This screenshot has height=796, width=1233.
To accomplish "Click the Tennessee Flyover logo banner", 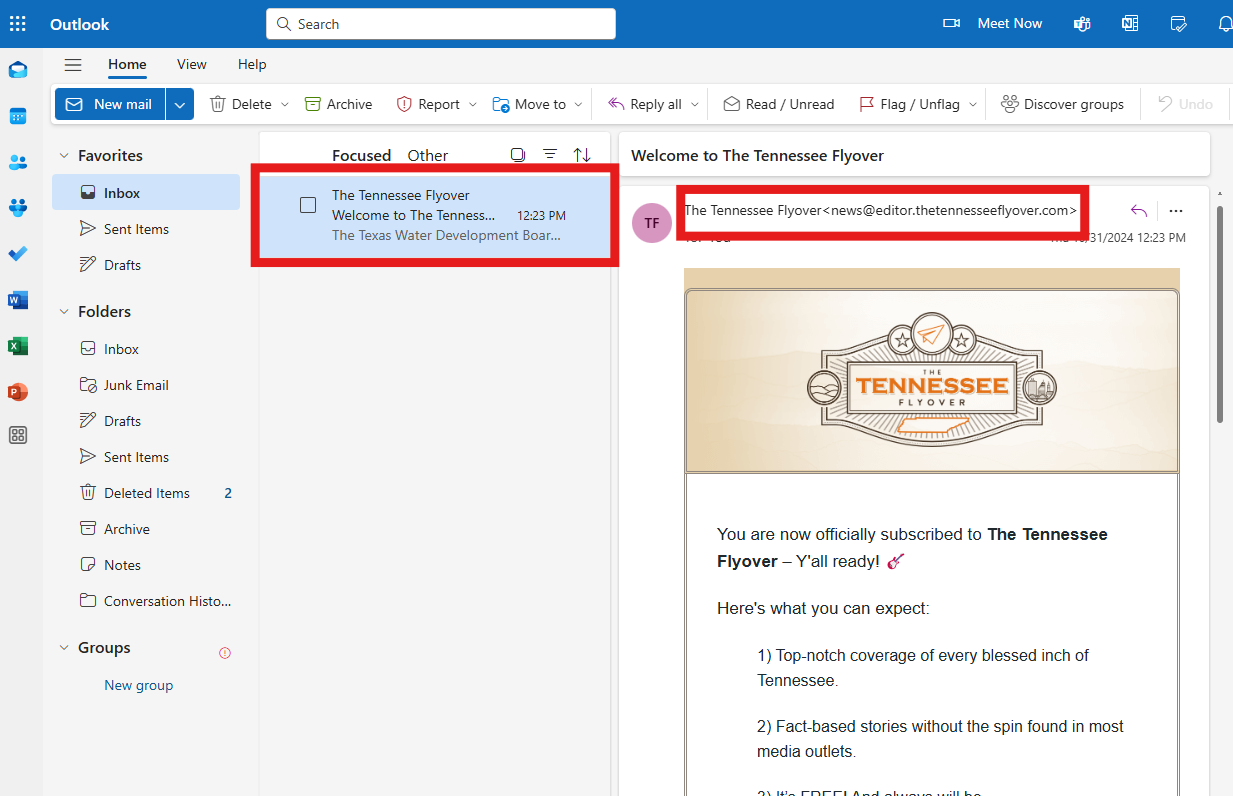I will [x=932, y=381].
